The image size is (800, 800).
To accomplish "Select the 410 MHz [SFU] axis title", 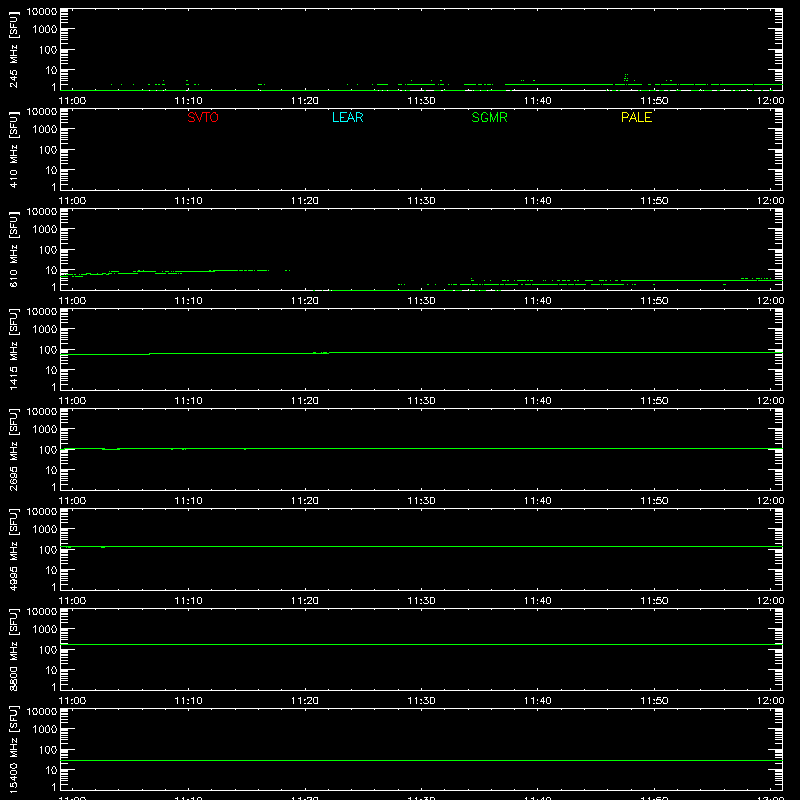I will pos(14,150).
